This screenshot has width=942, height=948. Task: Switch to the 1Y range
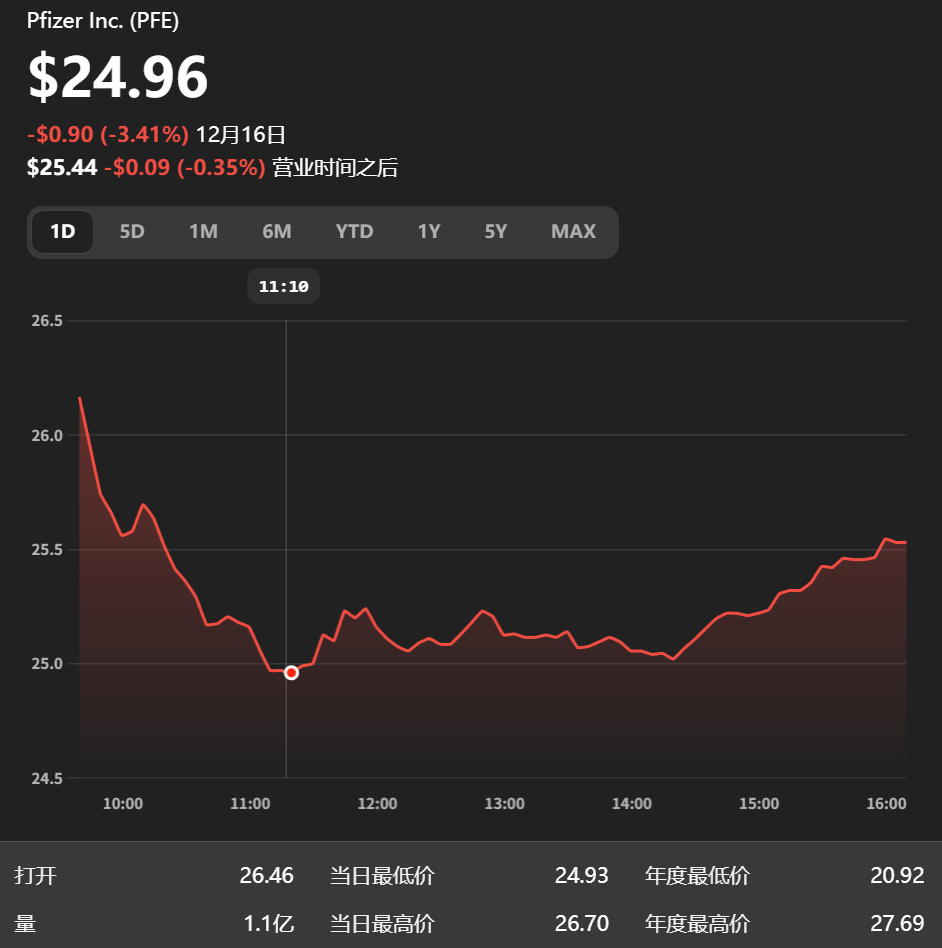429,231
